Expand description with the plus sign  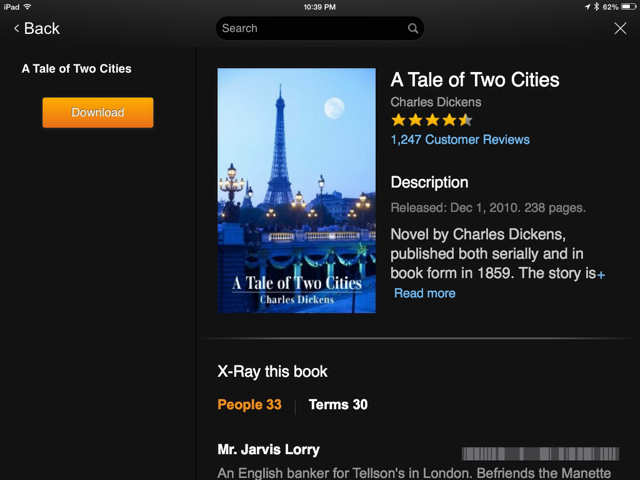point(601,275)
